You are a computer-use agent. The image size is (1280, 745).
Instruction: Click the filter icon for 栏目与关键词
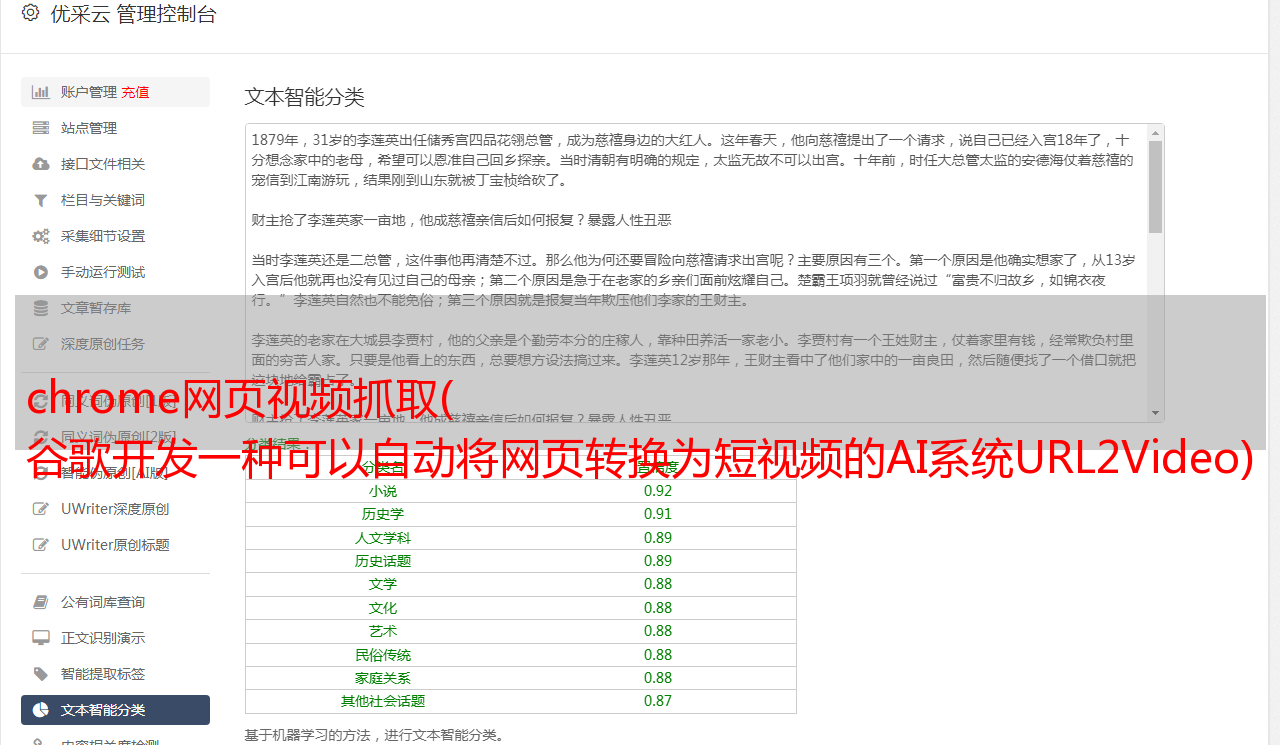(x=40, y=200)
